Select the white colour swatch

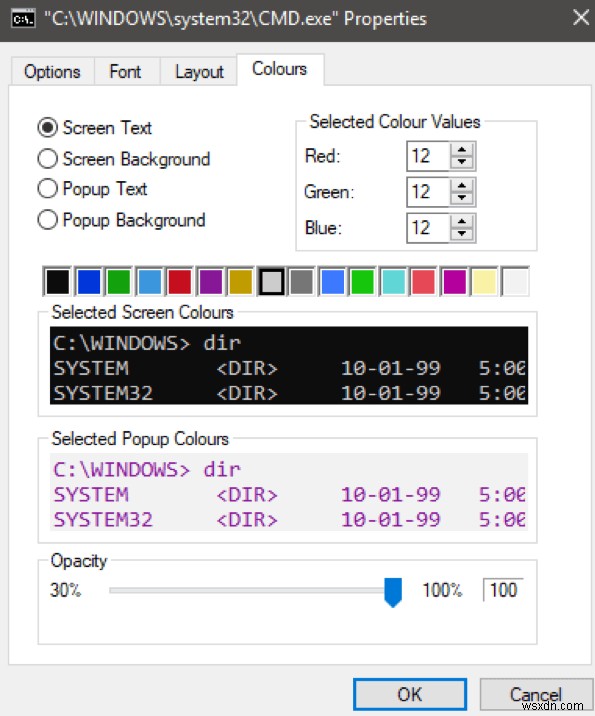tap(515, 281)
